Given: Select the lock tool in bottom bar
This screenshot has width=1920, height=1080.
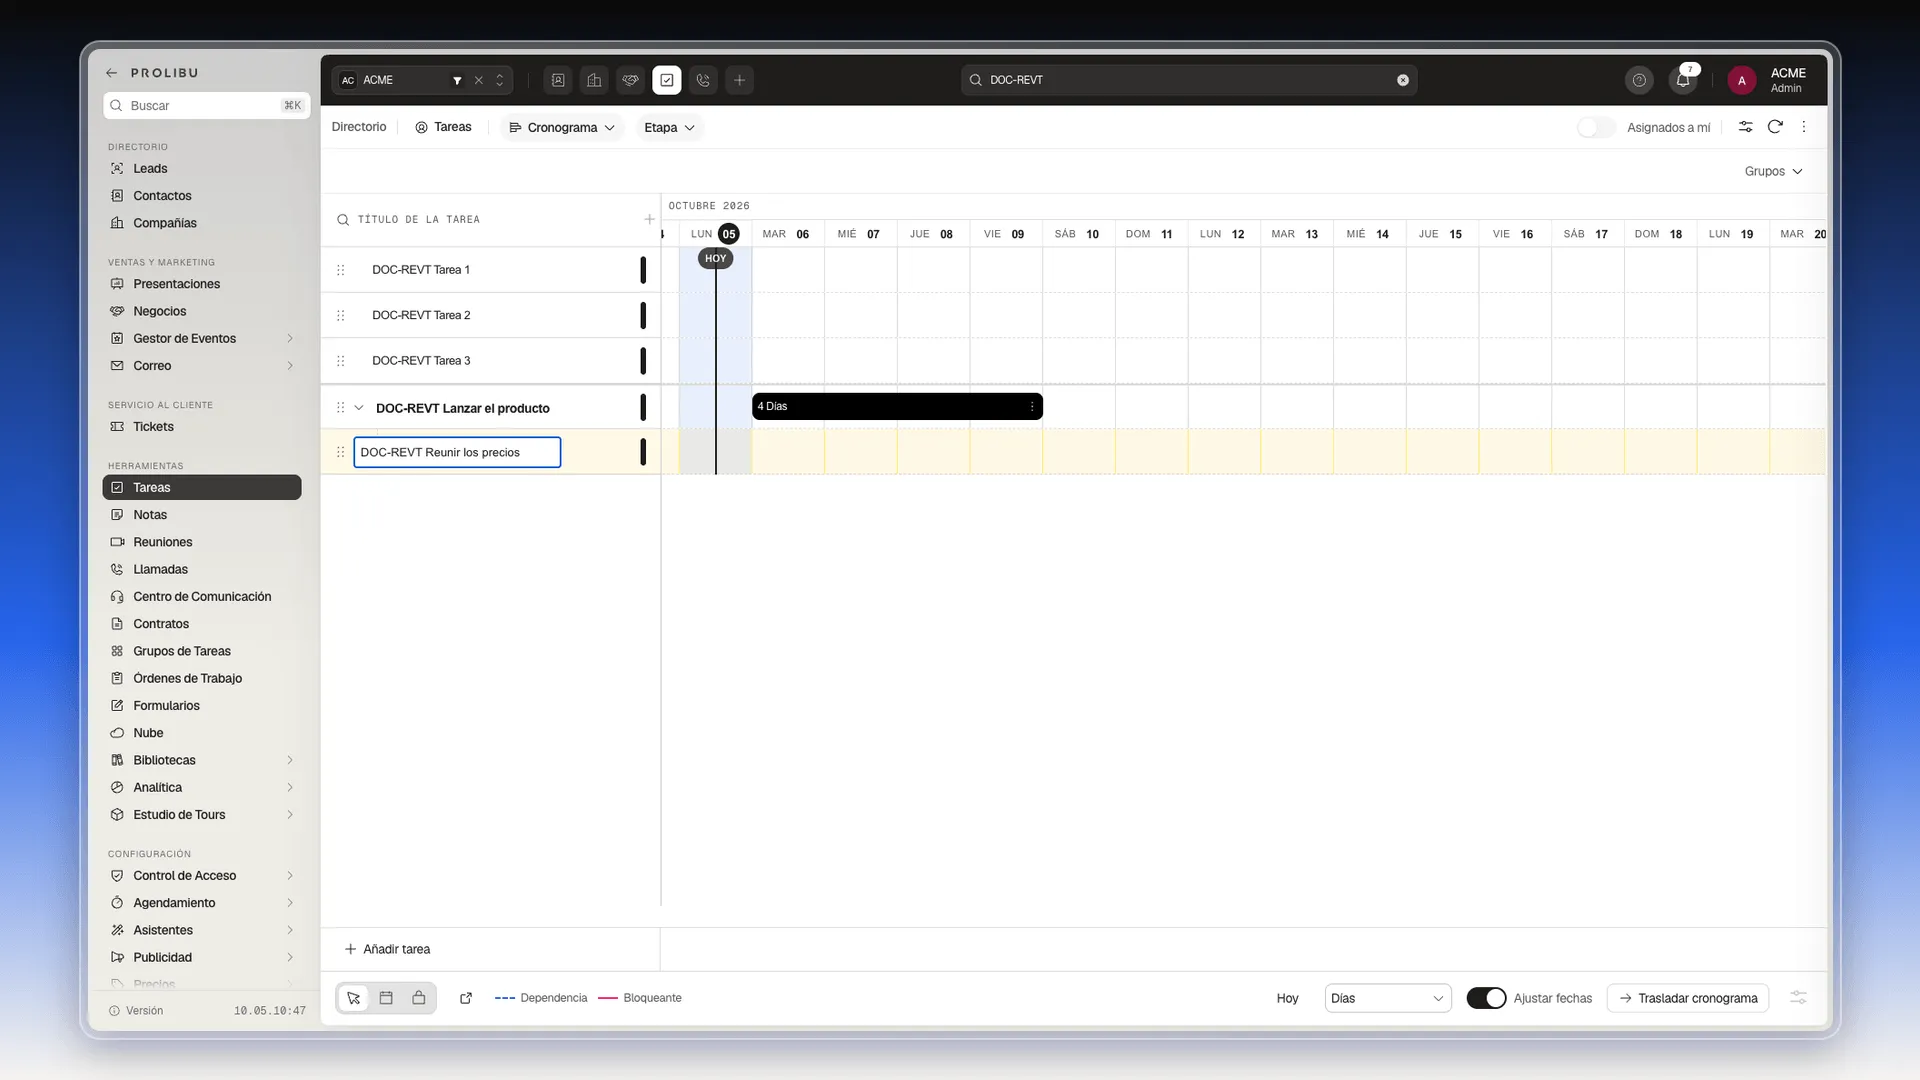Looking at the screenshot, I should point(419,998).
